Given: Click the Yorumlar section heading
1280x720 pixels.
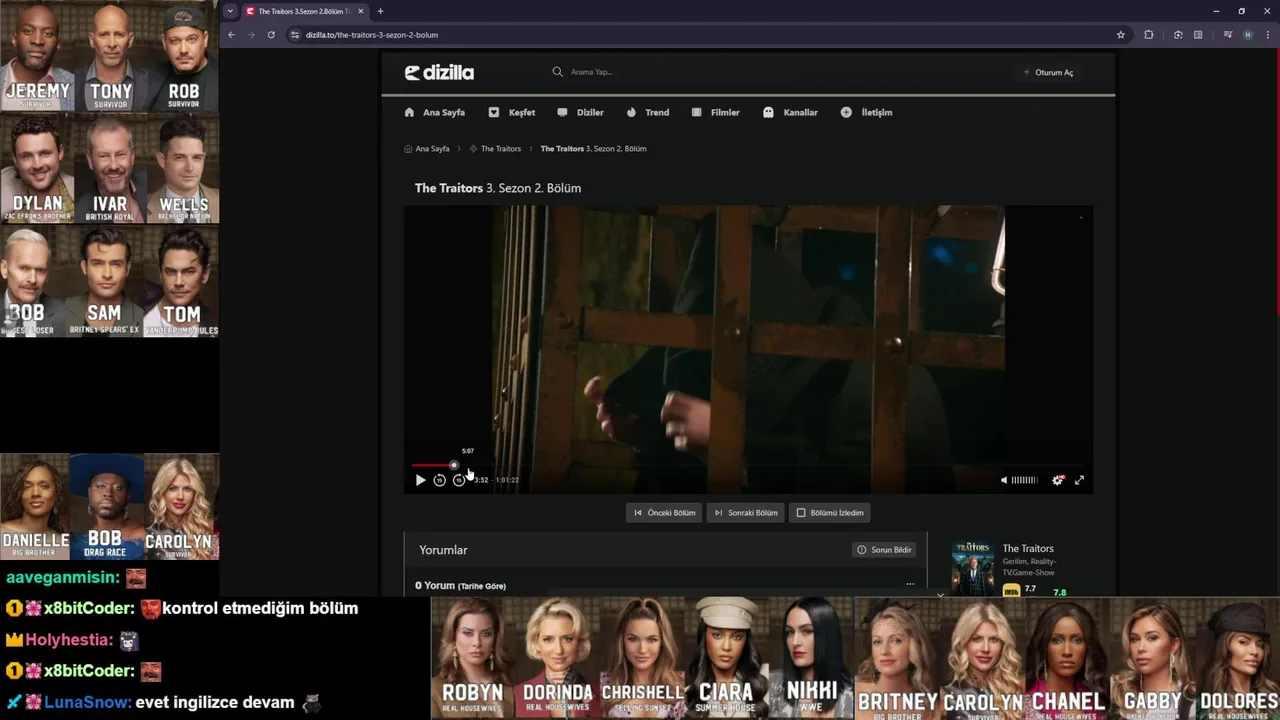Looking at the screenshot, I should tap(443, 550).
